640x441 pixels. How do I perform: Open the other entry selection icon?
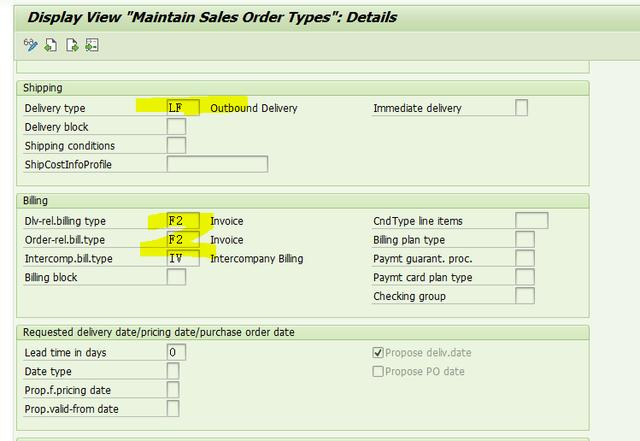91,45
